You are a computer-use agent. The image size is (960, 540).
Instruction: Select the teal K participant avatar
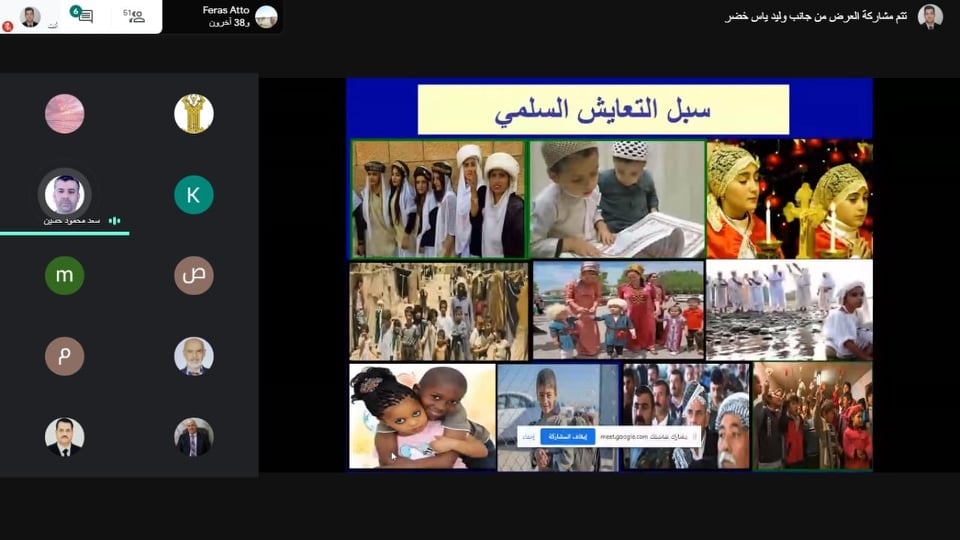click(x=193, y=195)
